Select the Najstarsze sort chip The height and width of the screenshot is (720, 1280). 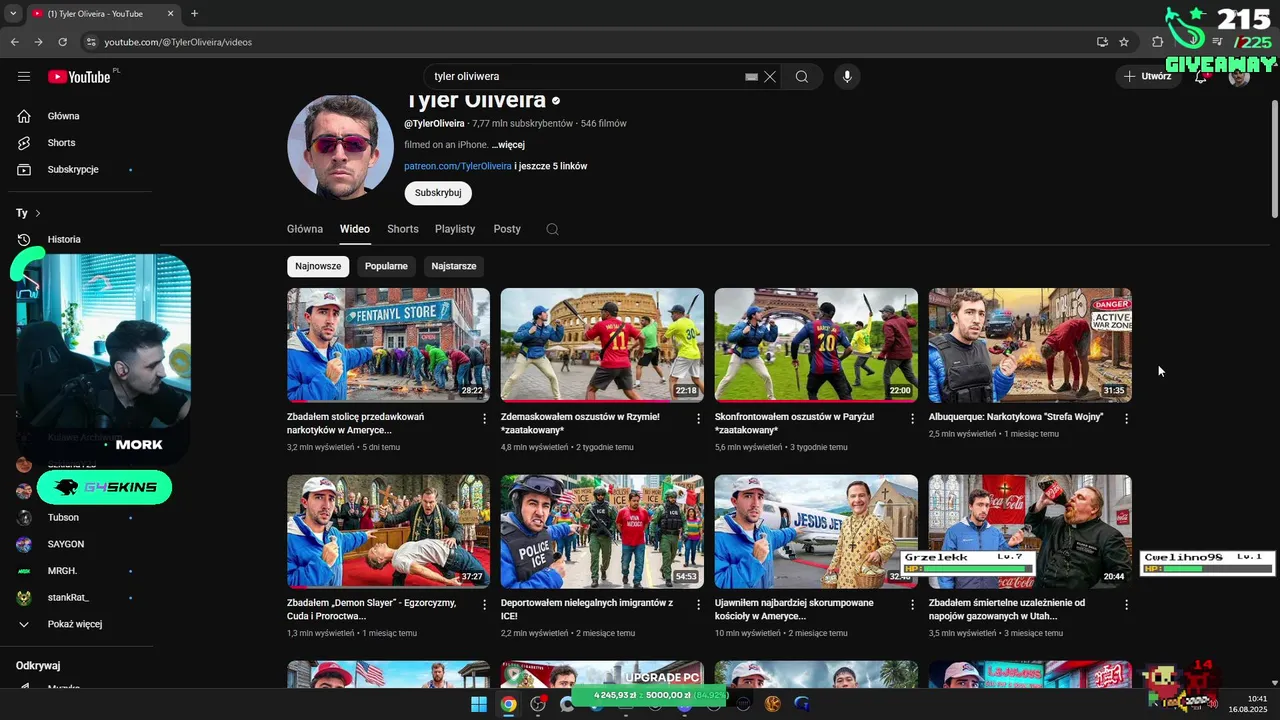tap(454, 266)
